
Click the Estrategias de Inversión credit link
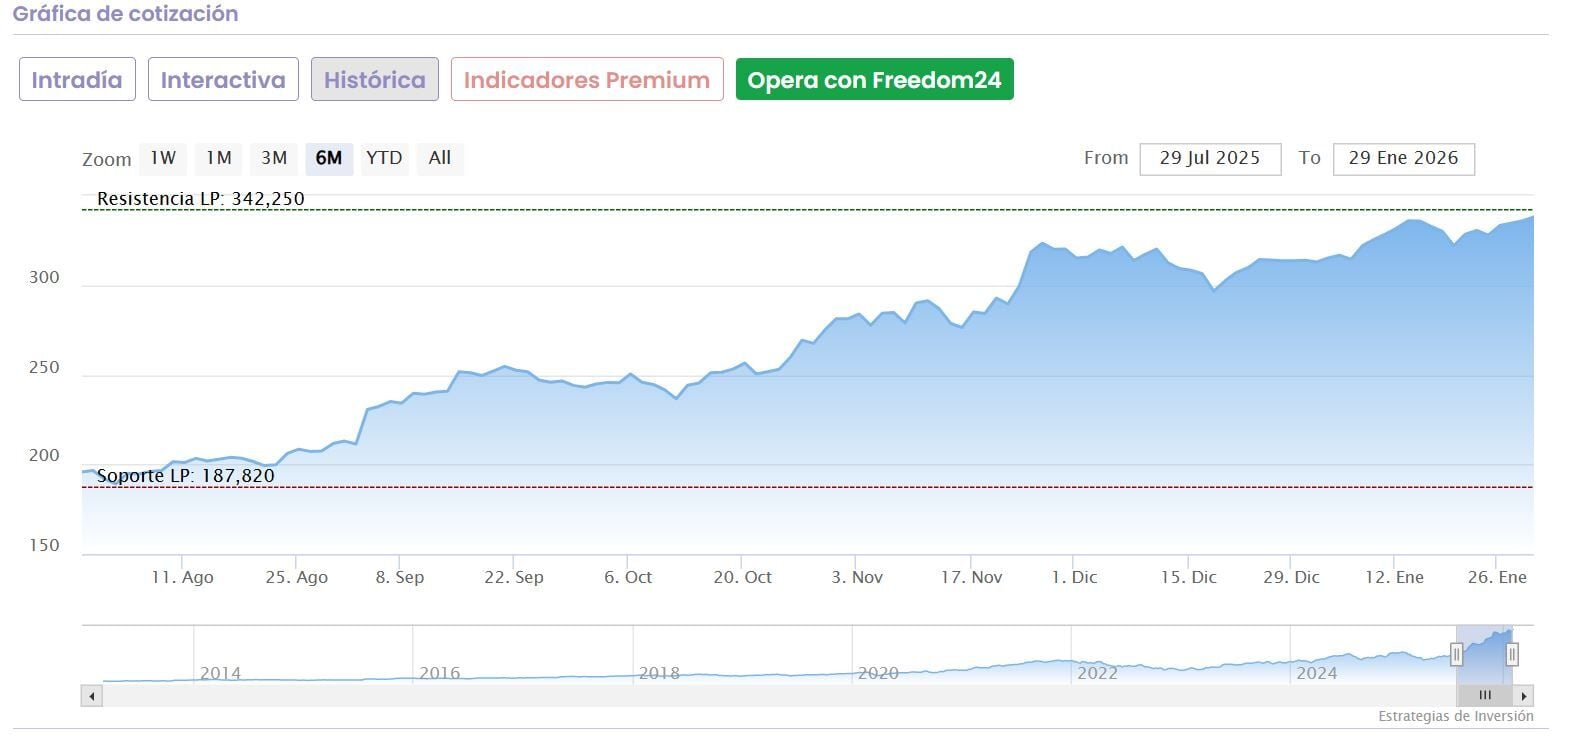(1455, 716)
